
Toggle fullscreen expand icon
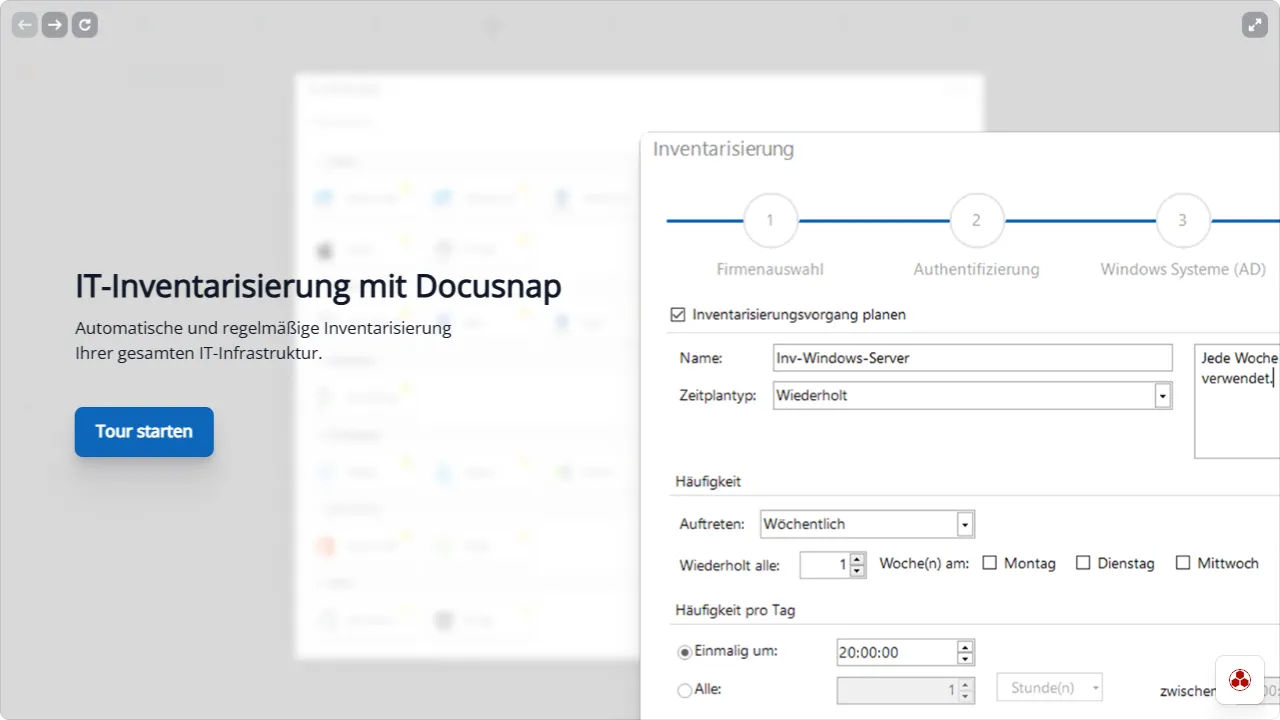click(1255, 25)
